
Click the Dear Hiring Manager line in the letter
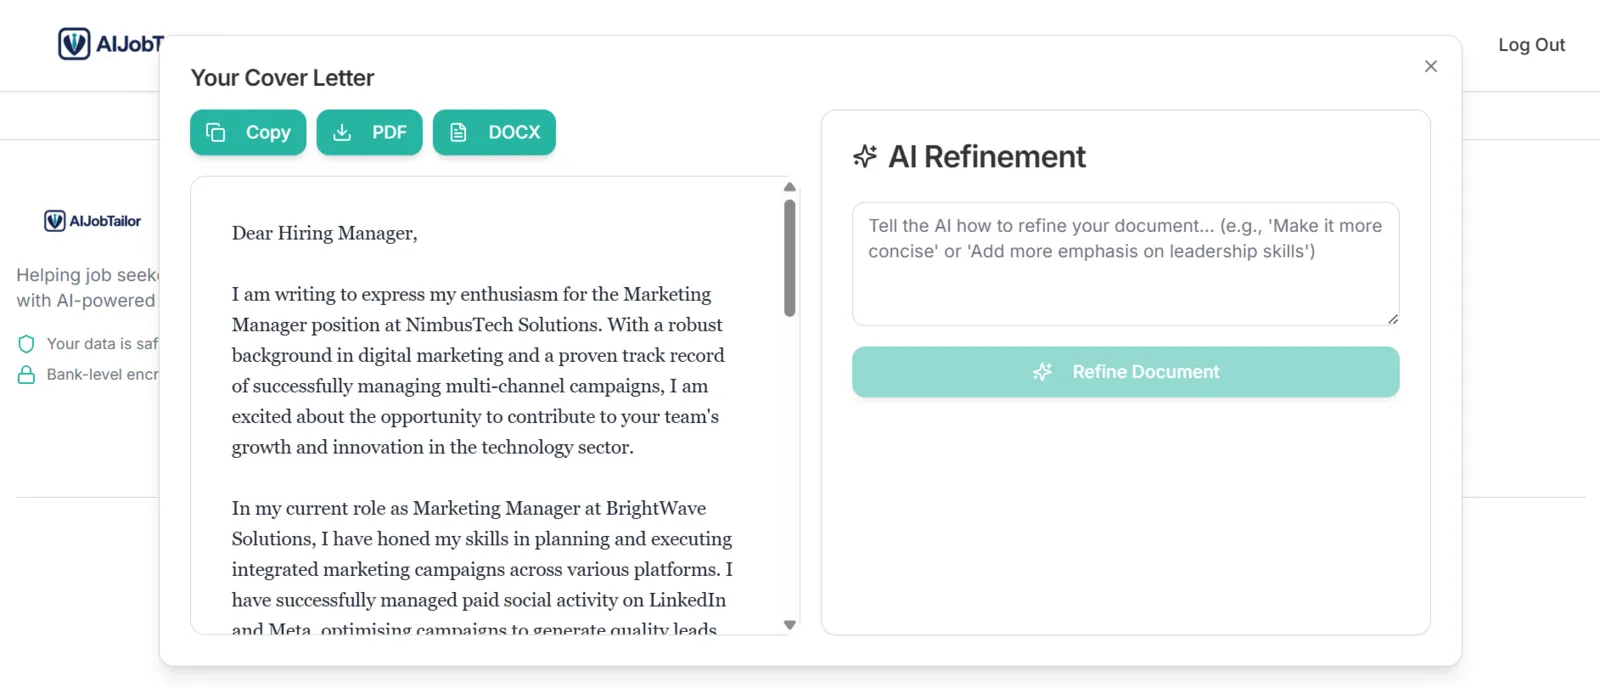click(325, 233)
